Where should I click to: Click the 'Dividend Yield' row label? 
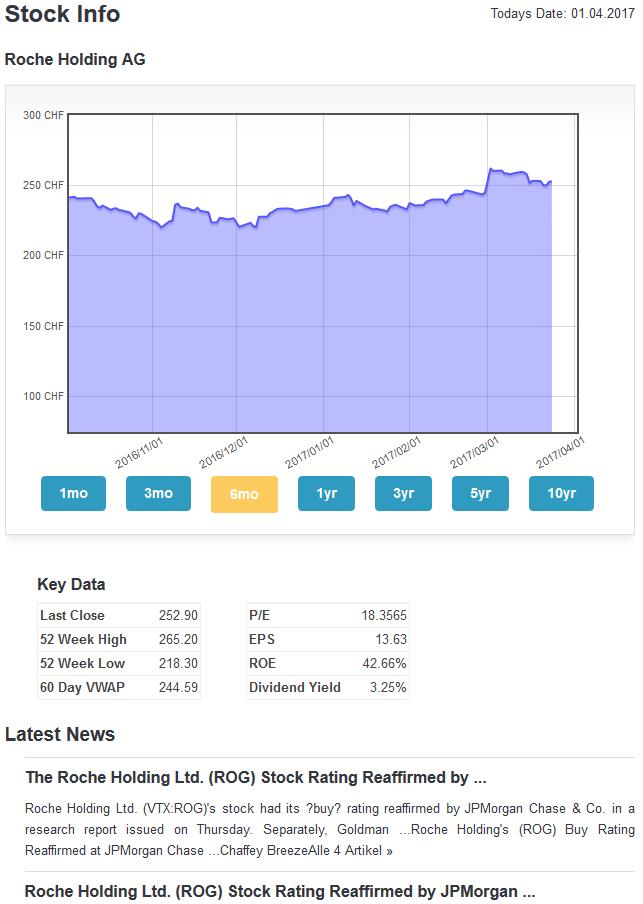click(x=295, y=687)
